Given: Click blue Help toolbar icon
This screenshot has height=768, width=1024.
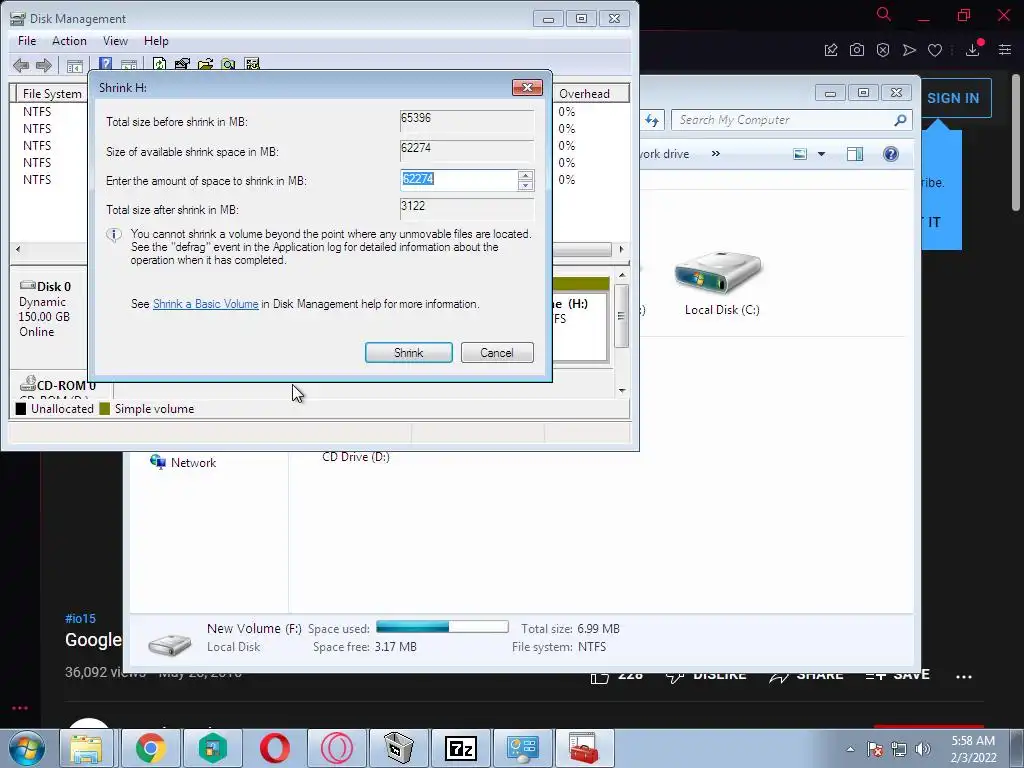Looking at the screenshot, I should tap(105, 64).
